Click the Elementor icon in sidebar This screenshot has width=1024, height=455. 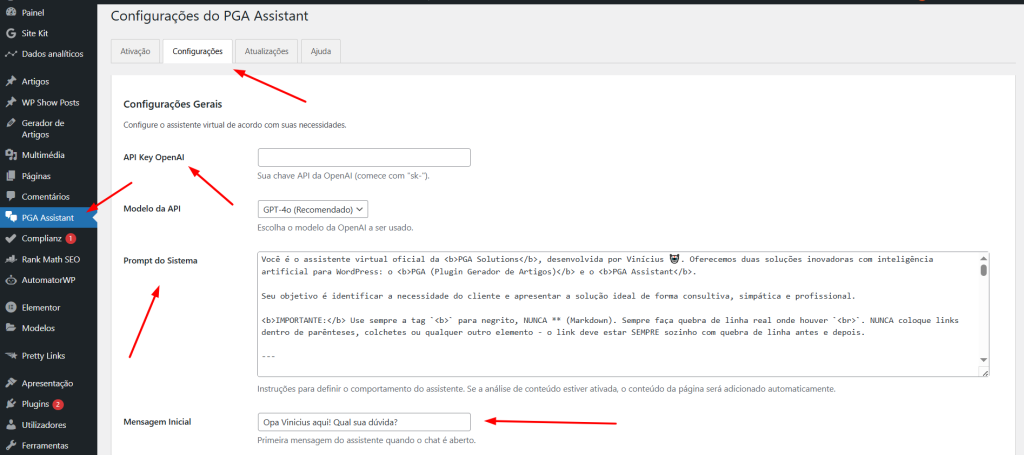[x=10, y=308]
